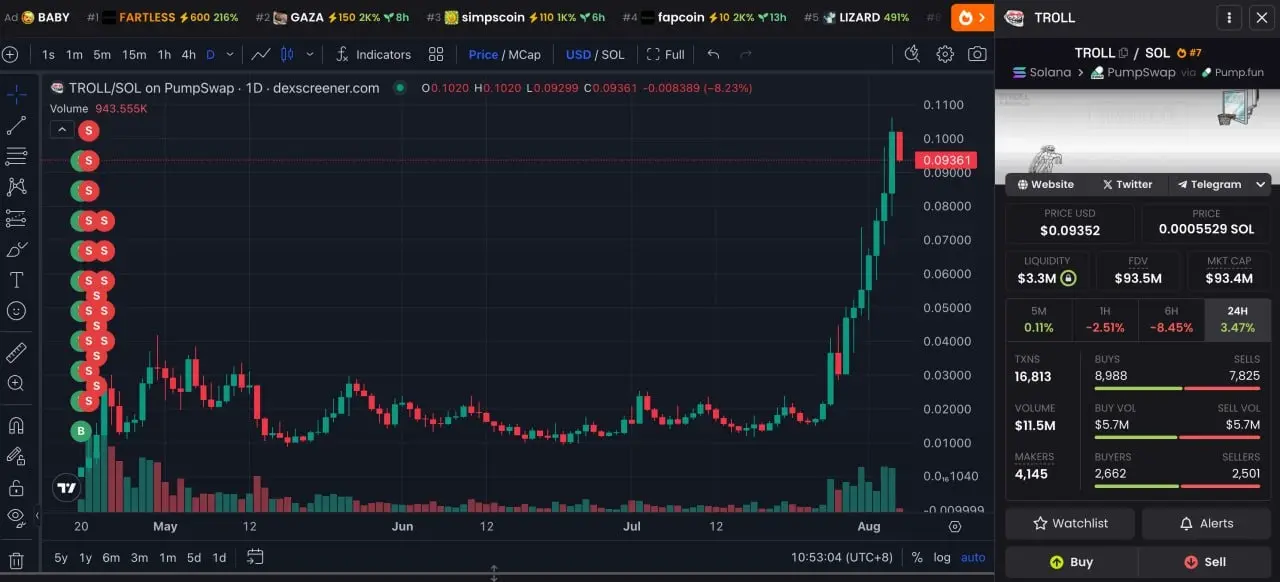Open the Indicators menu
This screenshot has width=1280, height=582.
[373, 54]
